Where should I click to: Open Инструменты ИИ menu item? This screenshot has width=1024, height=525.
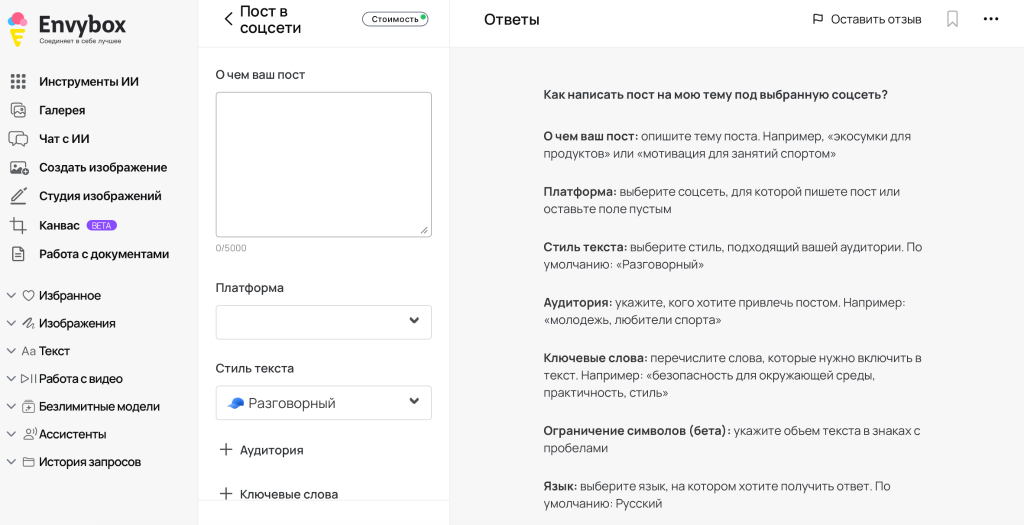(89, 82)
